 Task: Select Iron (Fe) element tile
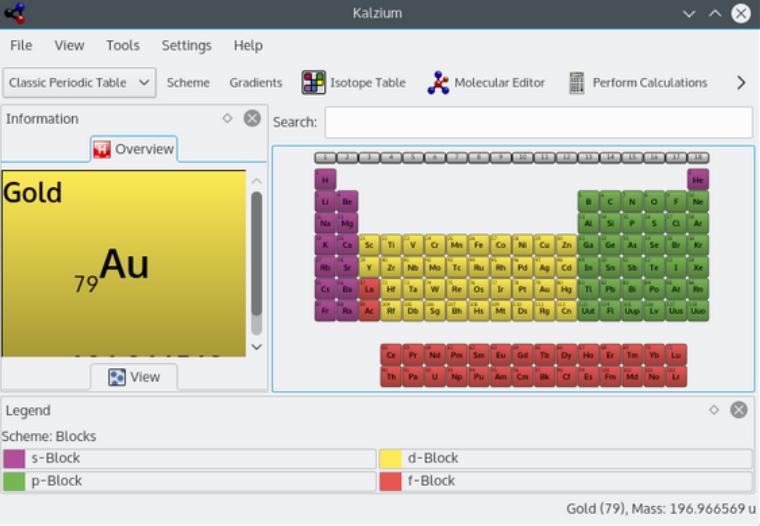coord(479,245)
